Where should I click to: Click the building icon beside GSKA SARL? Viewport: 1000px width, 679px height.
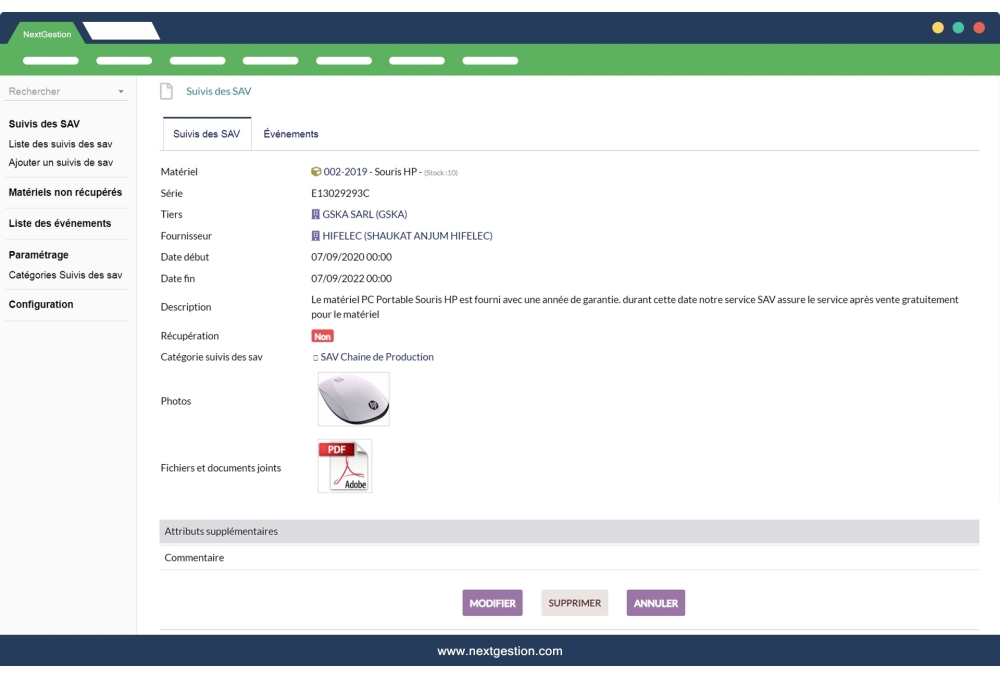pyautogui.click(x=314, y=214)
